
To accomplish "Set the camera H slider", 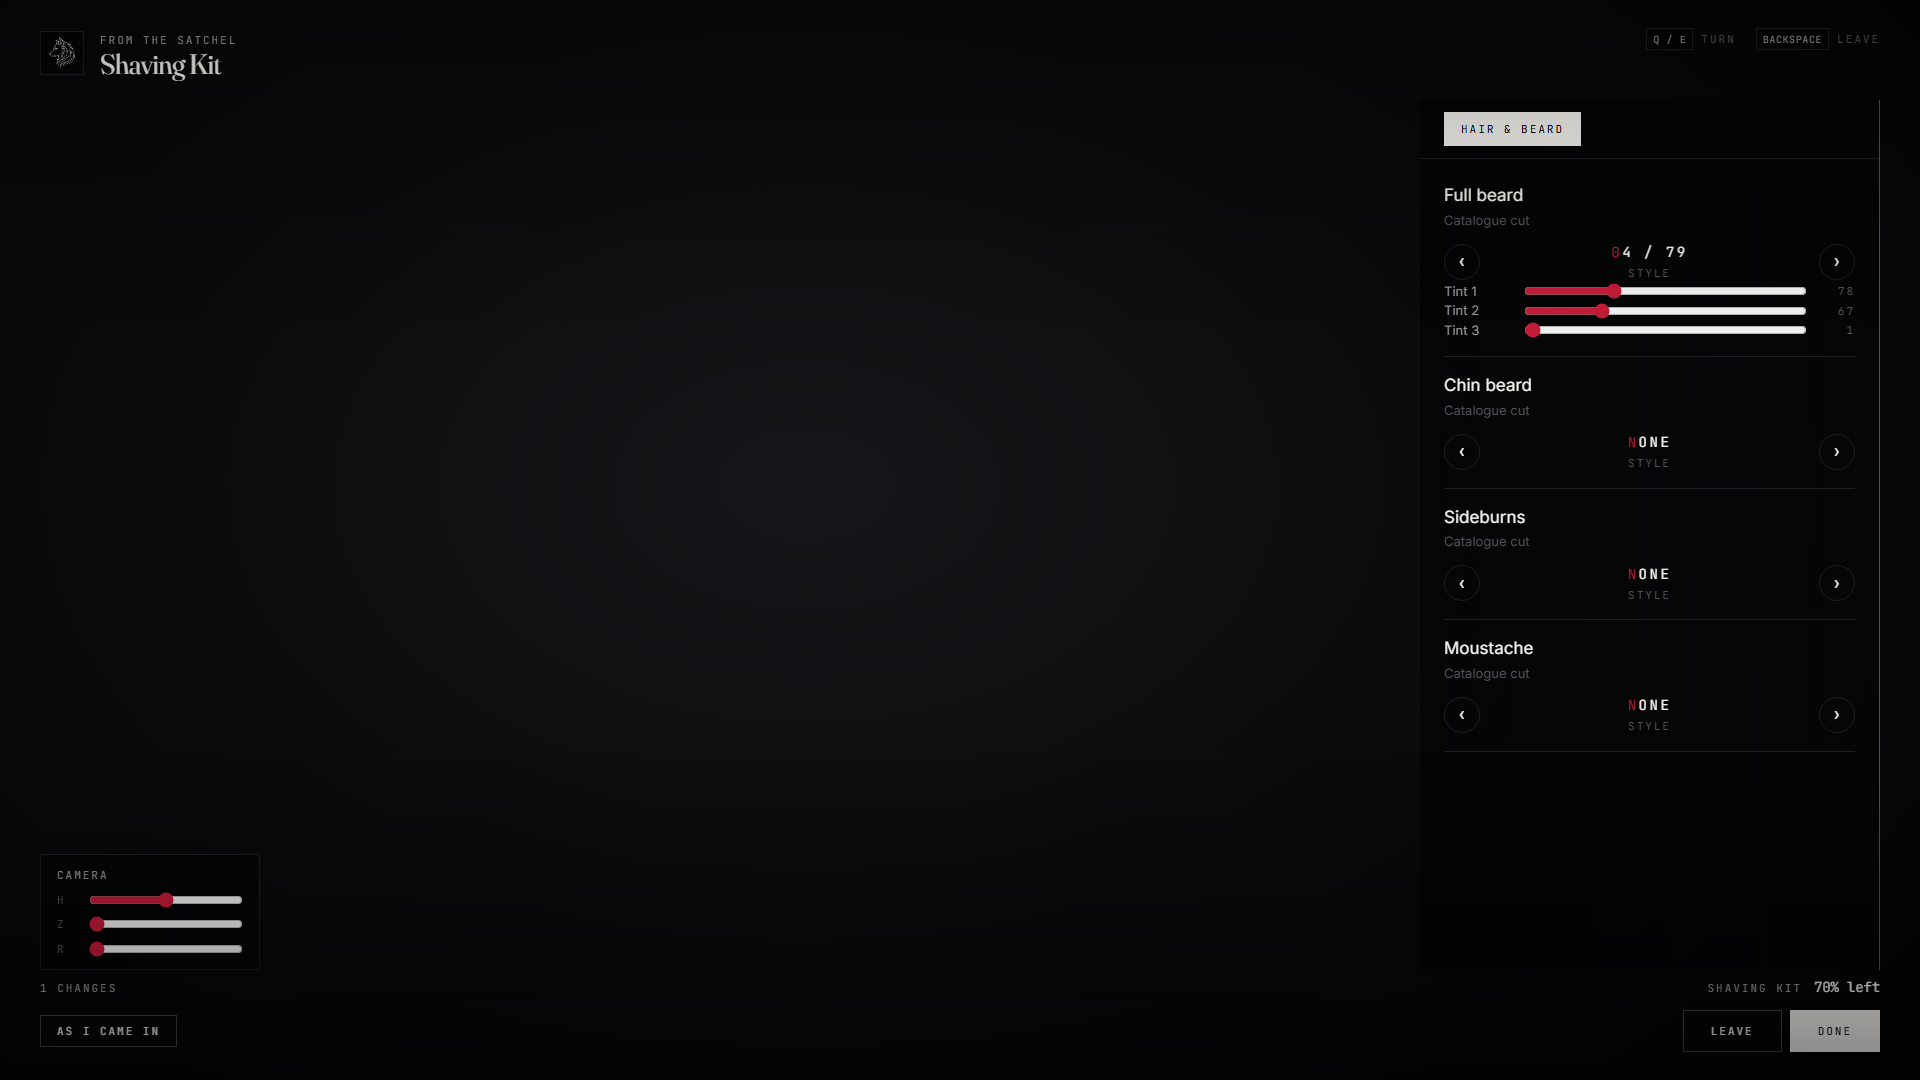I will coord(166,900).
